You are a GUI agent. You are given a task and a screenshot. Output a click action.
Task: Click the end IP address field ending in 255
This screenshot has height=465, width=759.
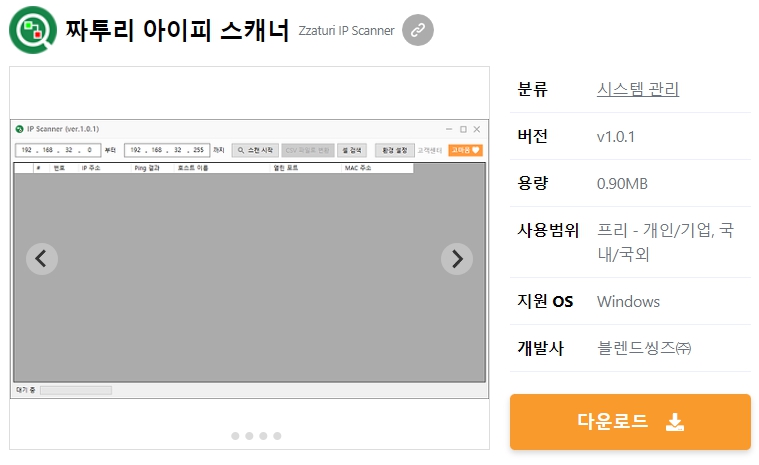tap(167, 150)
